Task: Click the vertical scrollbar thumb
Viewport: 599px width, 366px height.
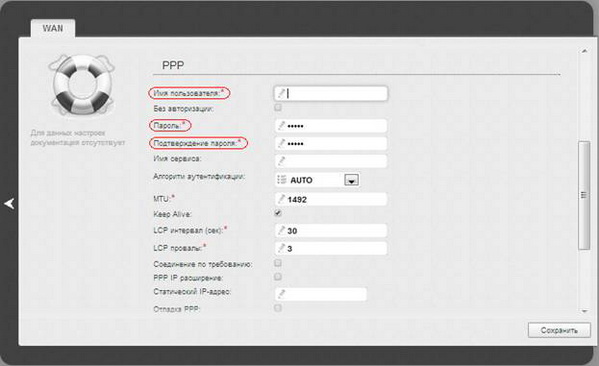Action: [584, 195]
